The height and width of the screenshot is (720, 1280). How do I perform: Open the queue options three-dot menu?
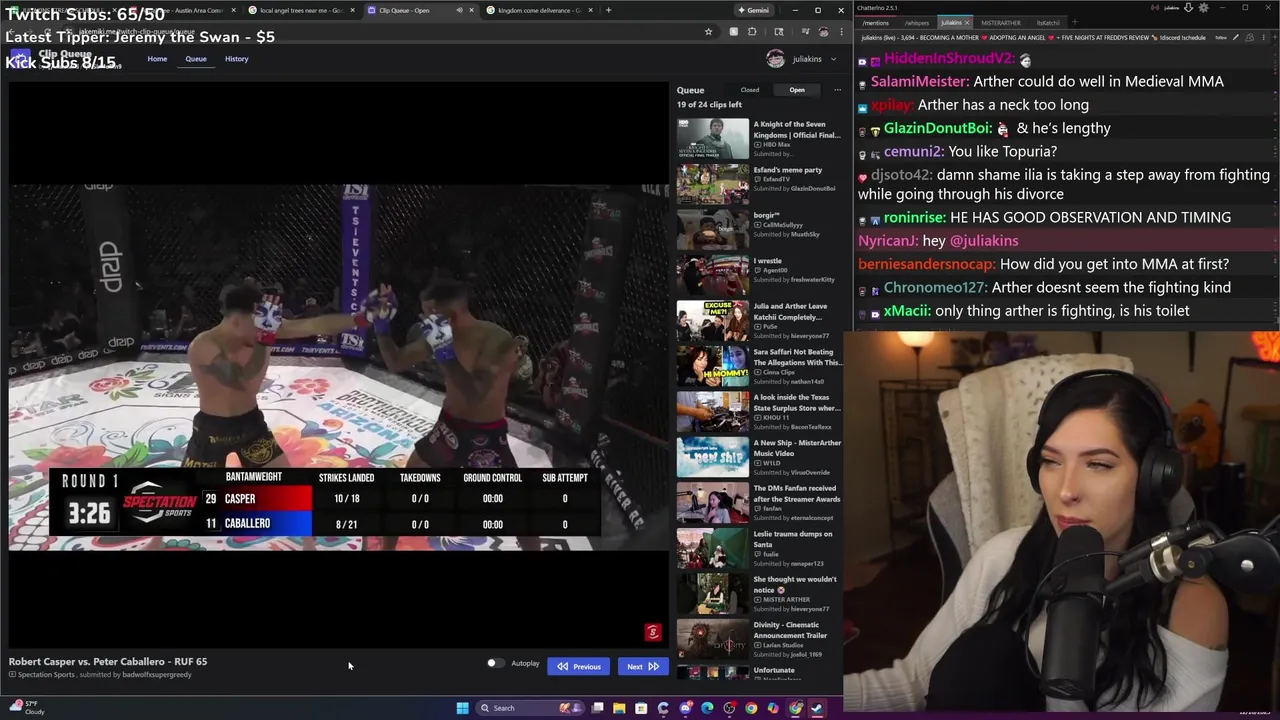pos(837,90)
